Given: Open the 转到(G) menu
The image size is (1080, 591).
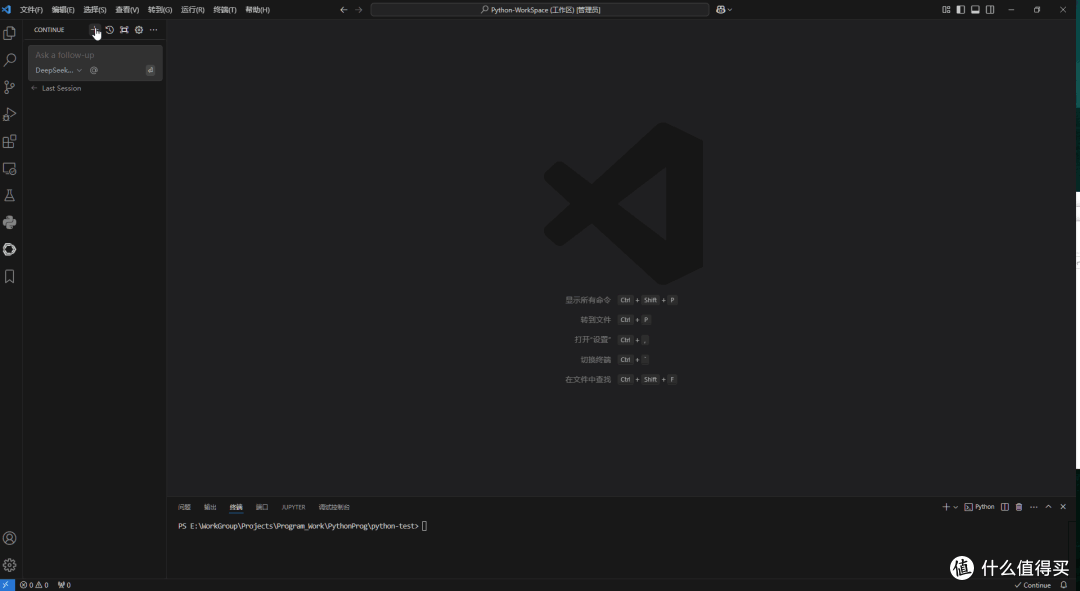Looking at the screenshot, I should (x=160, y=10).
